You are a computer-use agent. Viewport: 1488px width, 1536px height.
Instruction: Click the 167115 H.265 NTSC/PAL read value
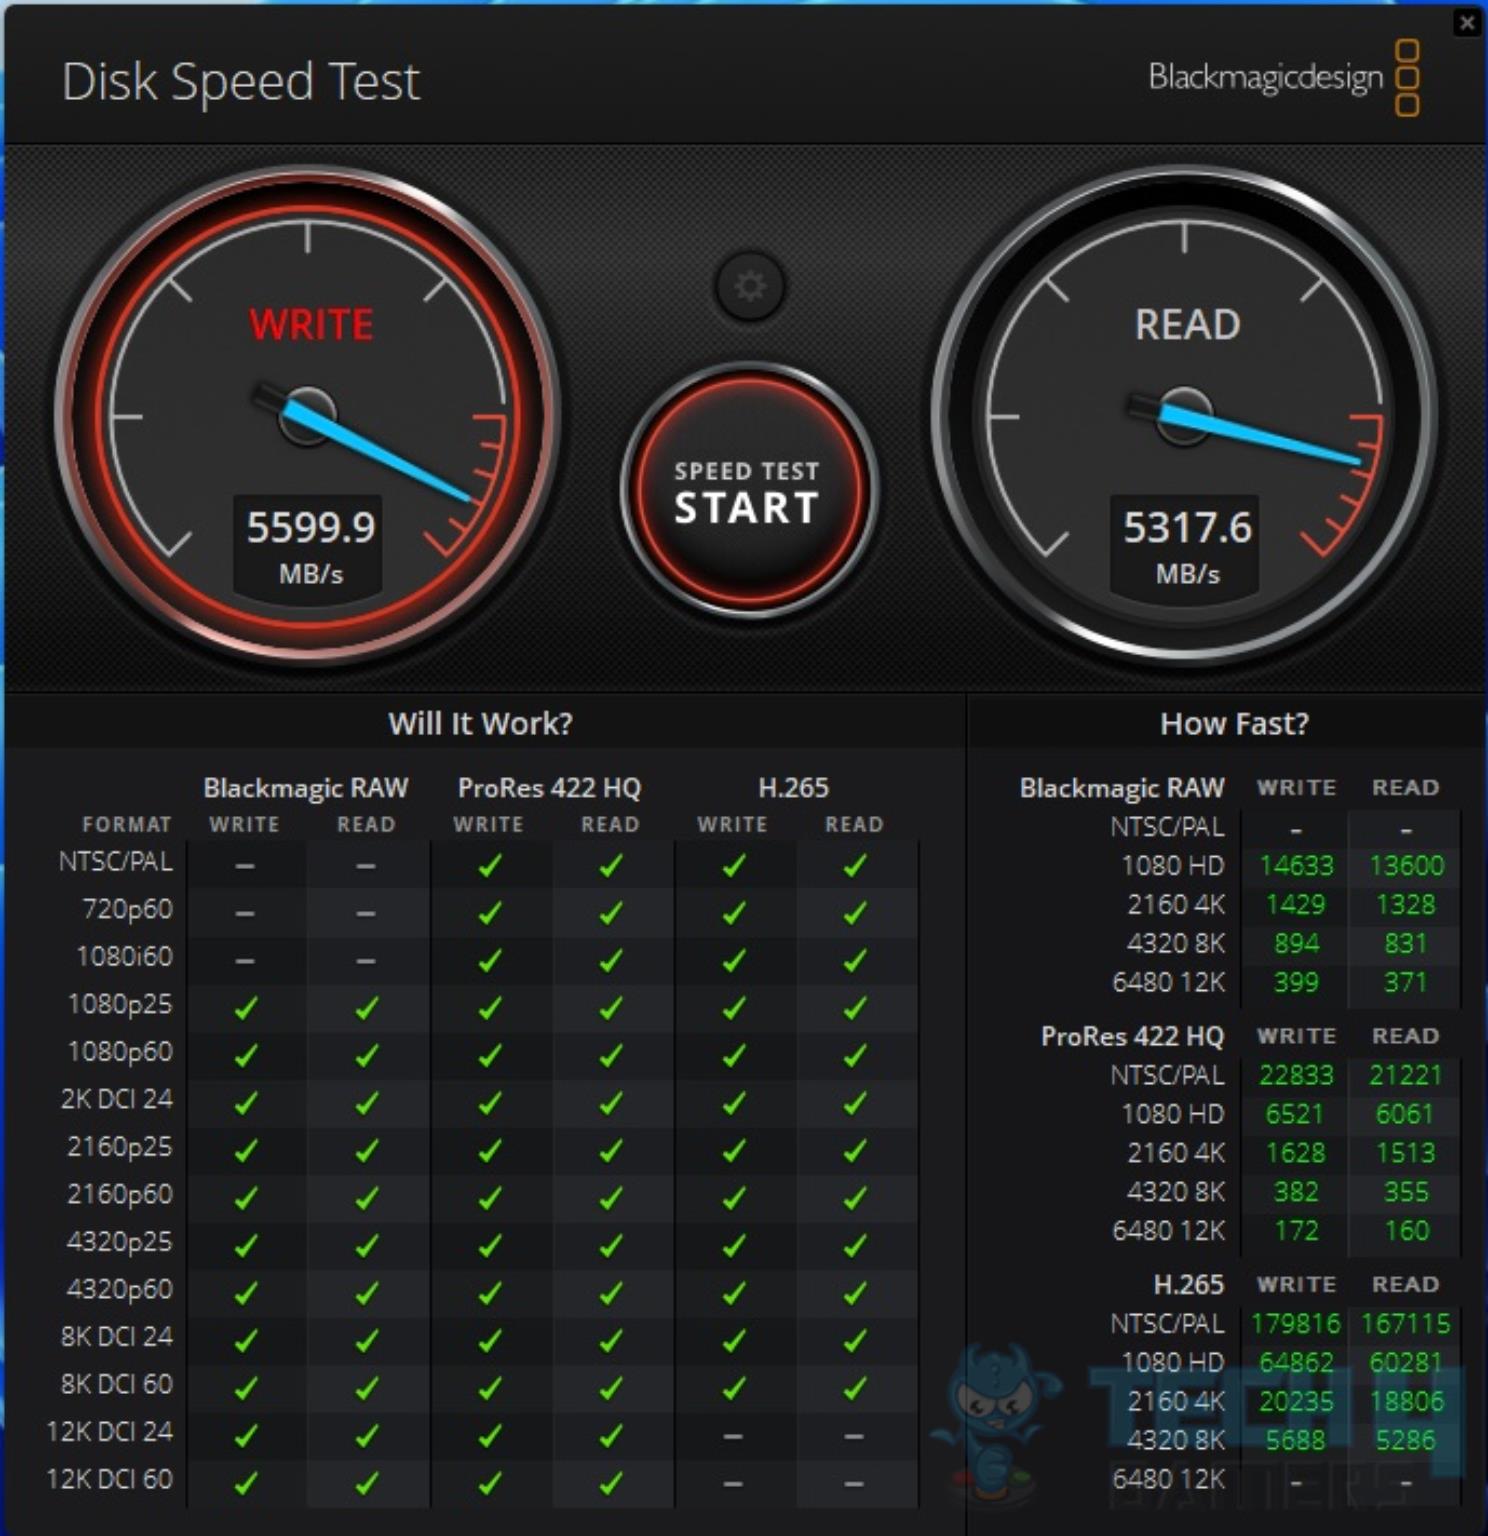click(x=1406, y=1324)
